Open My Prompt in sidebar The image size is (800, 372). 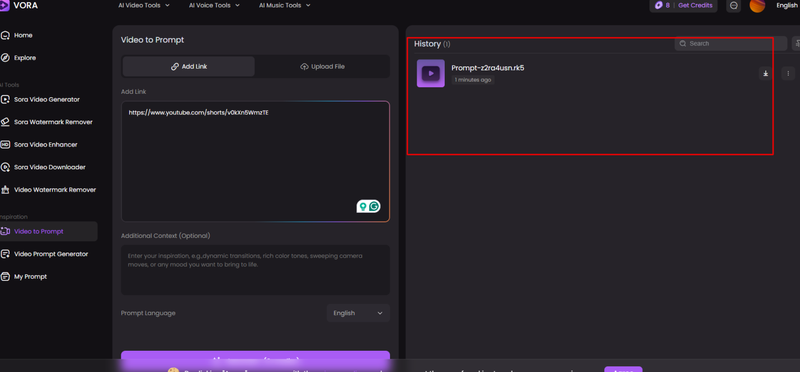tap(30, 277)
